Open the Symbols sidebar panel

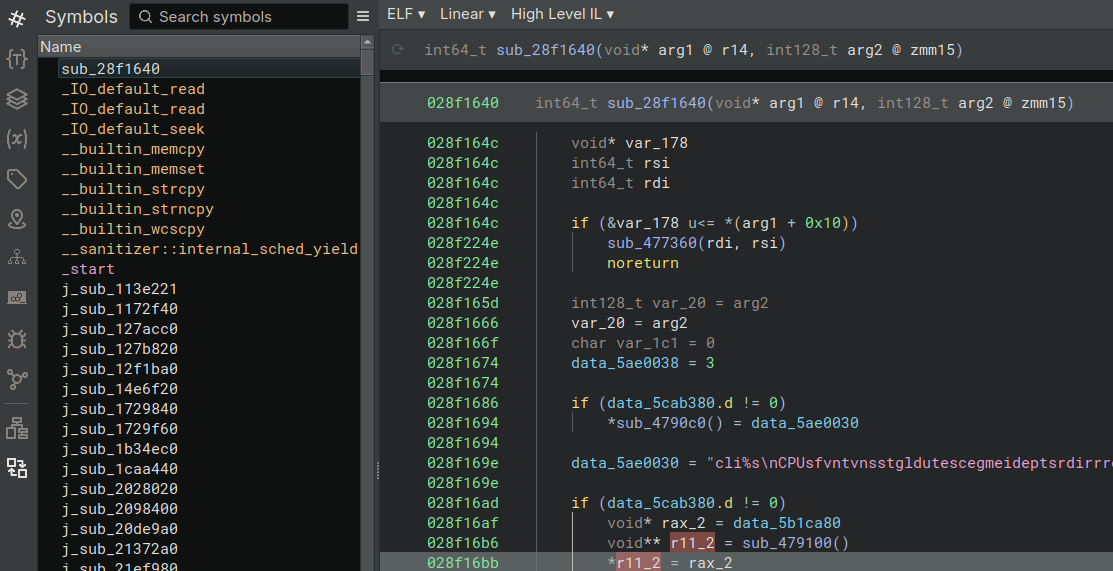tap(17, 18)
